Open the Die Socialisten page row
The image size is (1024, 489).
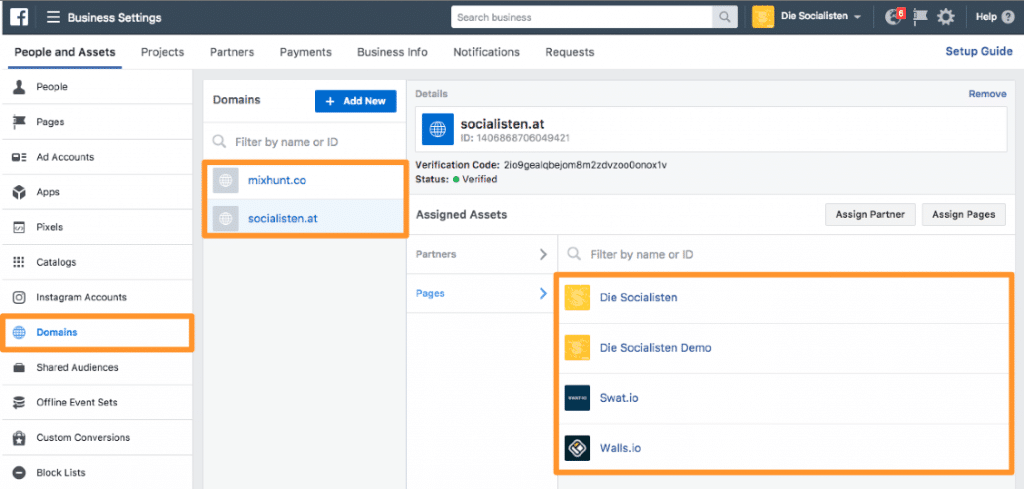click(782, 298)
